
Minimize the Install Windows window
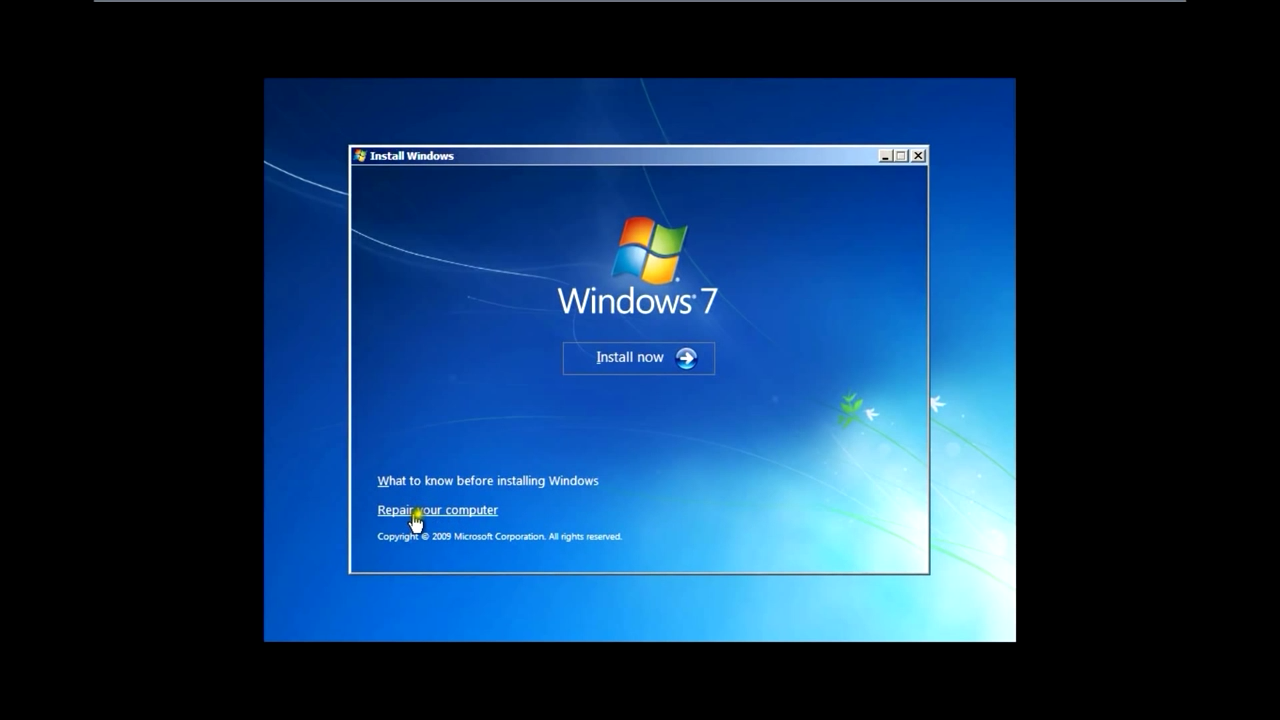click(885, 156)
